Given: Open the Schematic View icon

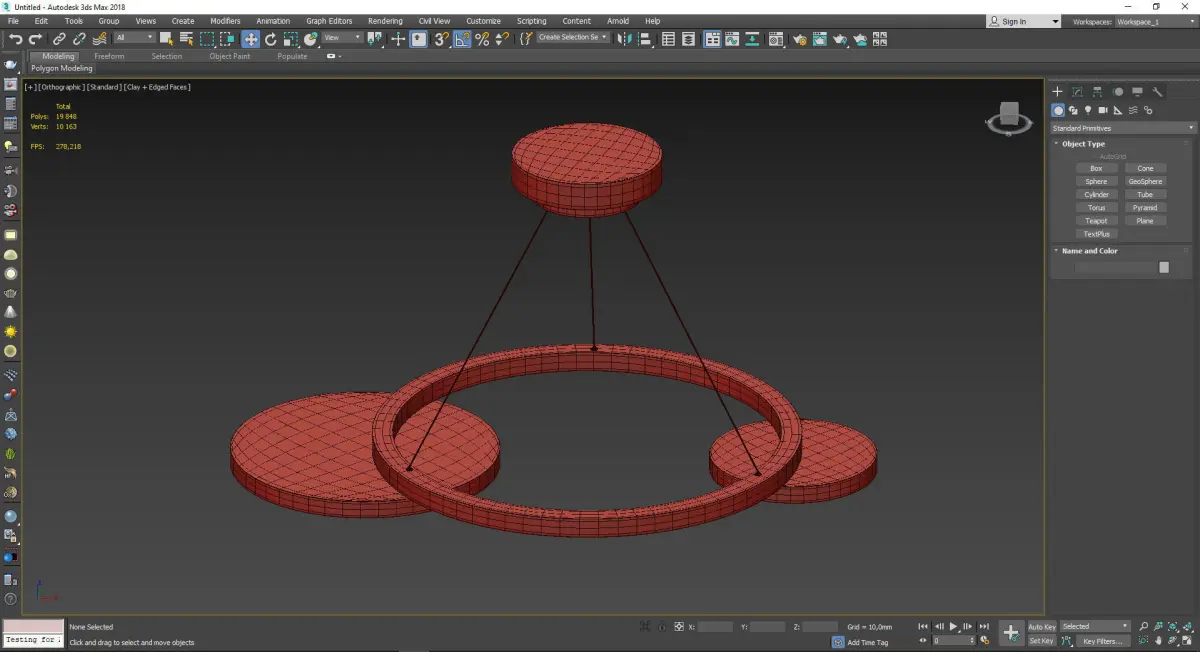Looking at the screenshot, I should pyautogui.click(x=751, y=39).
